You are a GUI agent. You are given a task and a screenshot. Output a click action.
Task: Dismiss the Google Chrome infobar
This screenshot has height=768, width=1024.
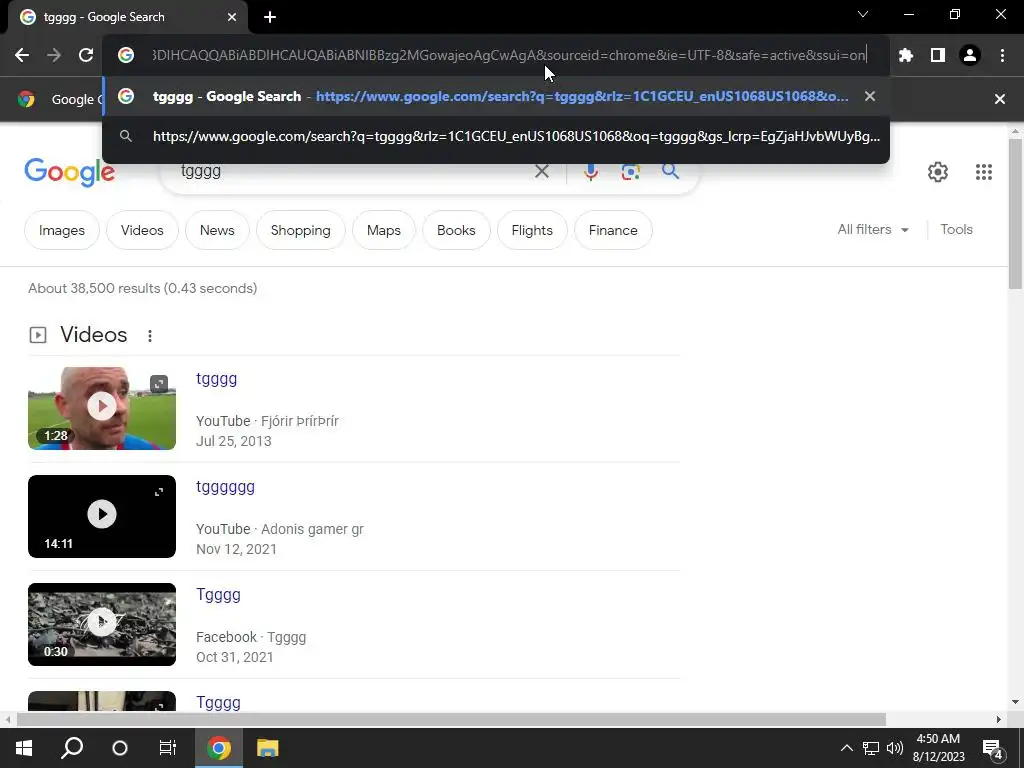[999, 99]
